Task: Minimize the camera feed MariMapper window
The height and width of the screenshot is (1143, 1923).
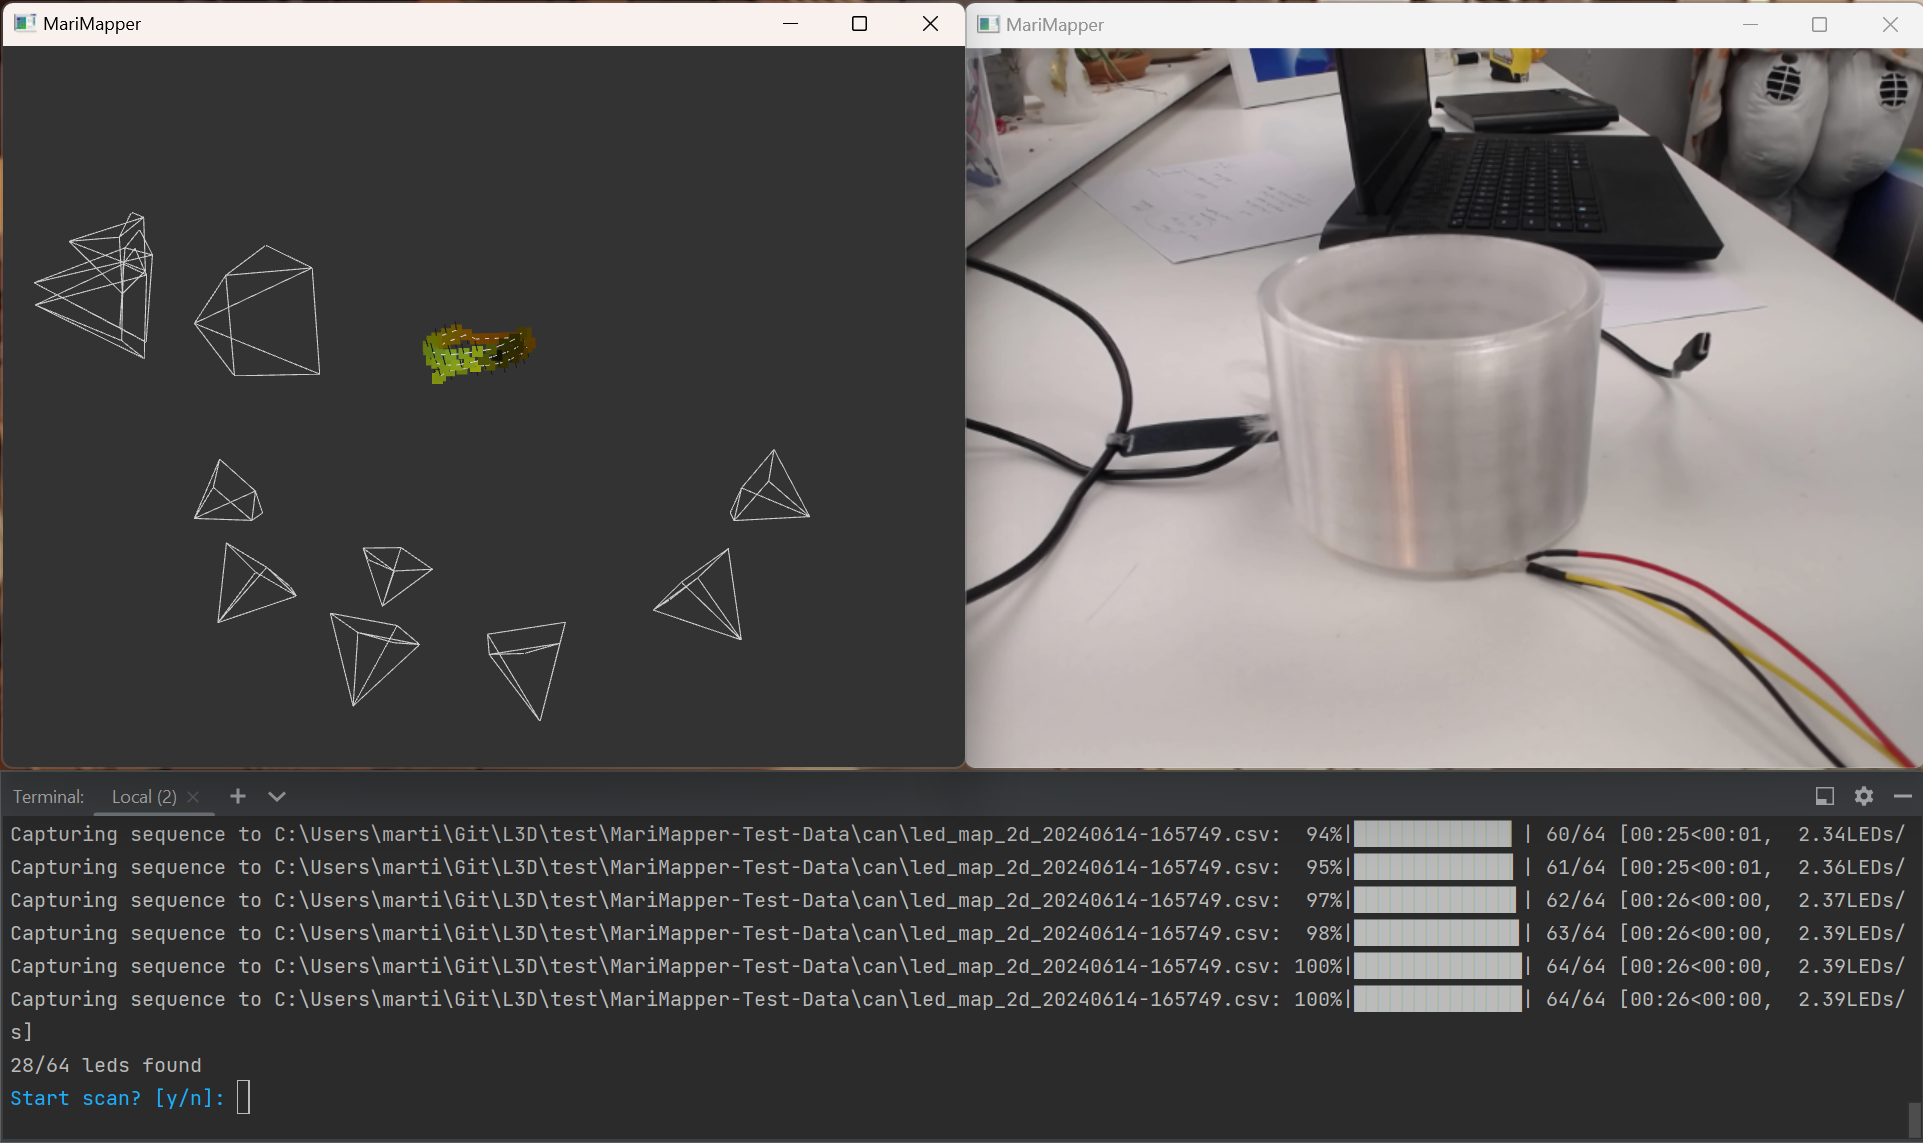Action: (1749, 24)
